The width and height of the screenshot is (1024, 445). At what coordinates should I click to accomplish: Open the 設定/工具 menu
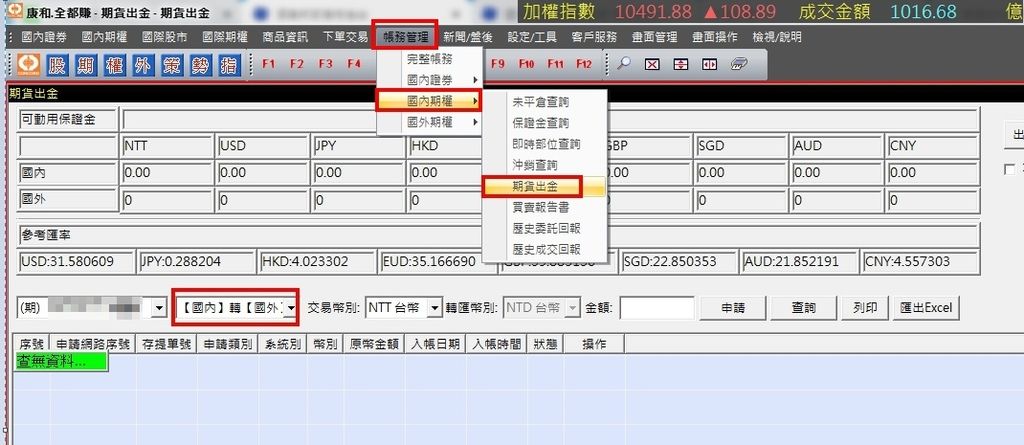coord(532,37)
